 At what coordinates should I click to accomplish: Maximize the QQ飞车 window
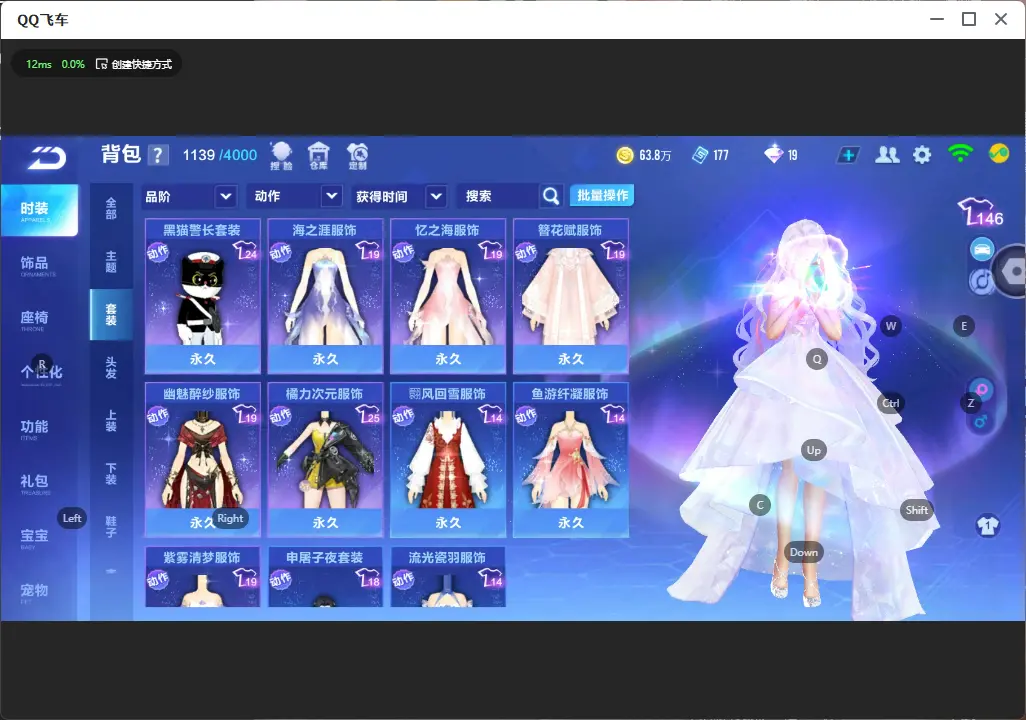pos(969,20)
